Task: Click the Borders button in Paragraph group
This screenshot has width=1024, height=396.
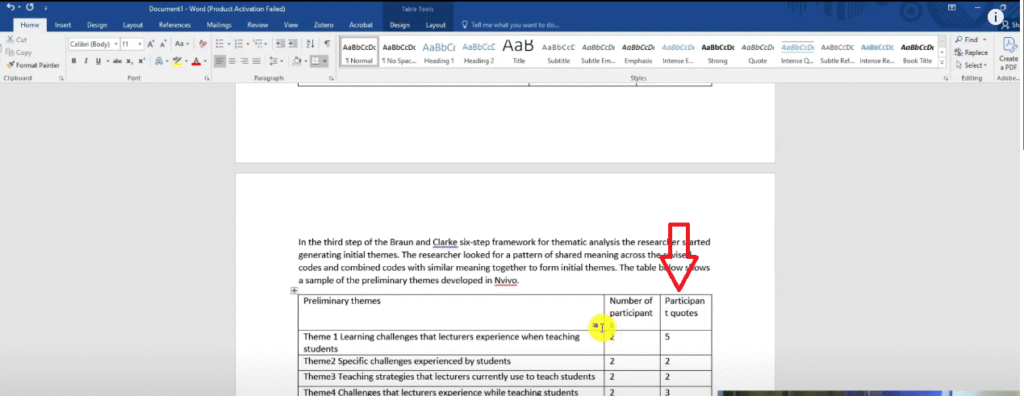Action: (x=316, y=61)
